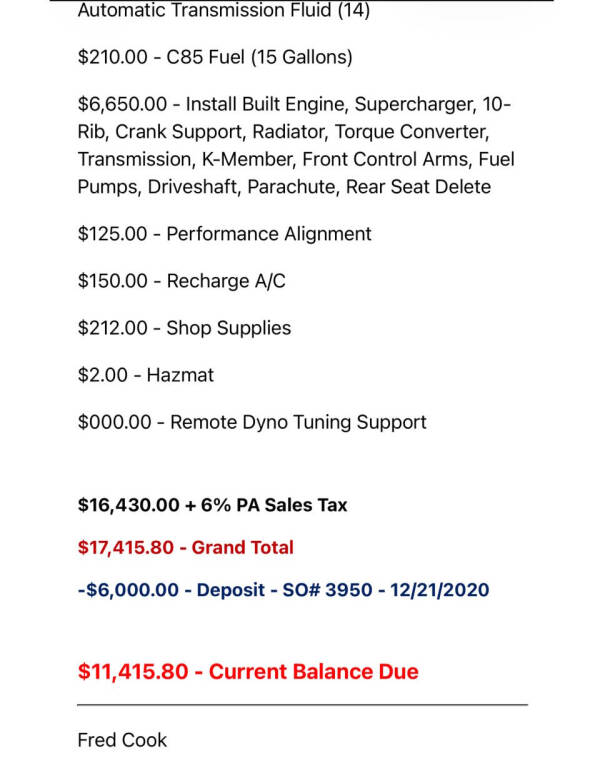Click the Fred Cook signature name
600x778 pixels.
(x=122, y=741)
